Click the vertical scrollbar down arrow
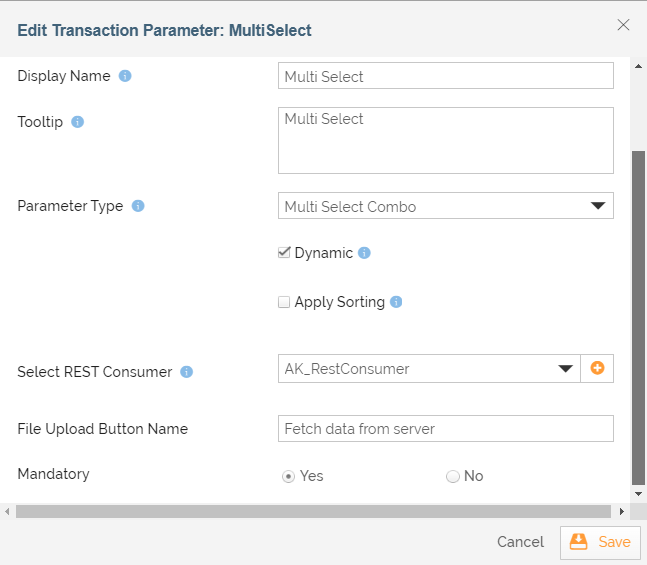The width and height of the screenshot is (647, 565). 638,494
